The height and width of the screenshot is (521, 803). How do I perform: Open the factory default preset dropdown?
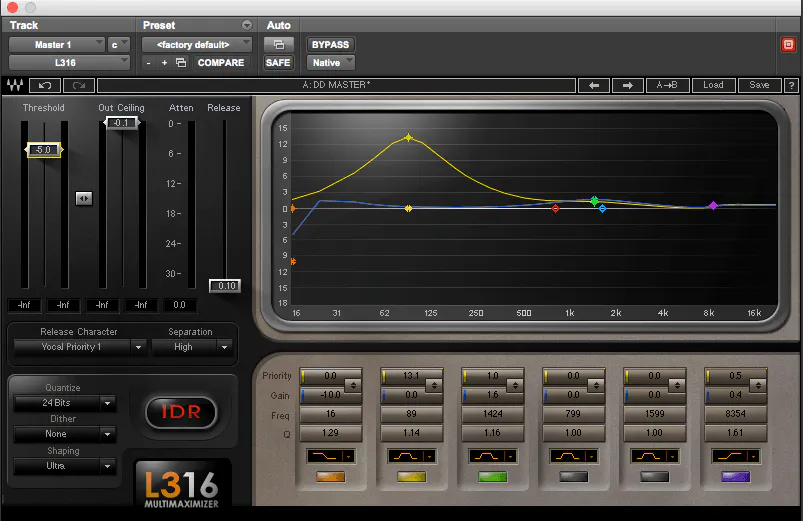click(x=197, y=45)
